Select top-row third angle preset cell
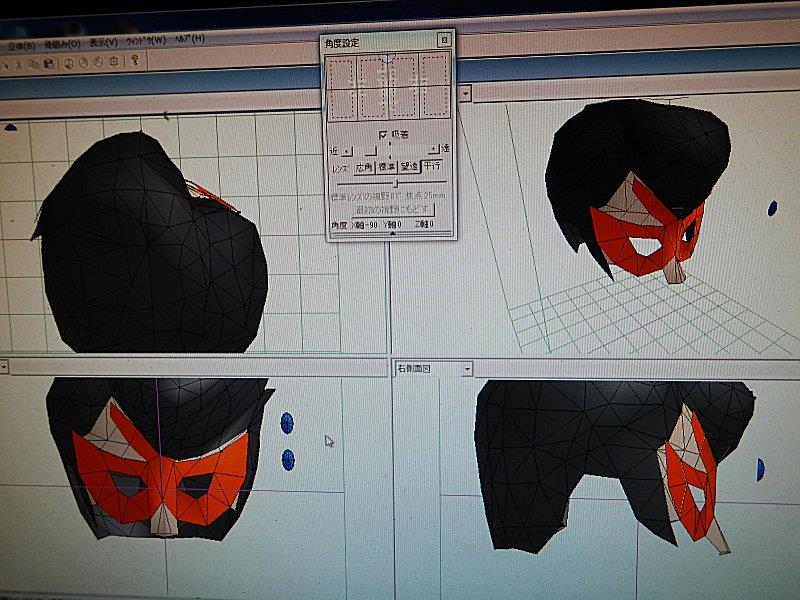The image size is (800, 600). [x=404, y=70]
